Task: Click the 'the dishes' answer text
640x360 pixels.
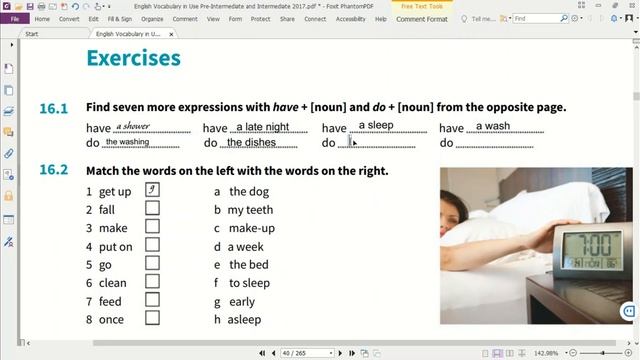Action: [251, 142]
